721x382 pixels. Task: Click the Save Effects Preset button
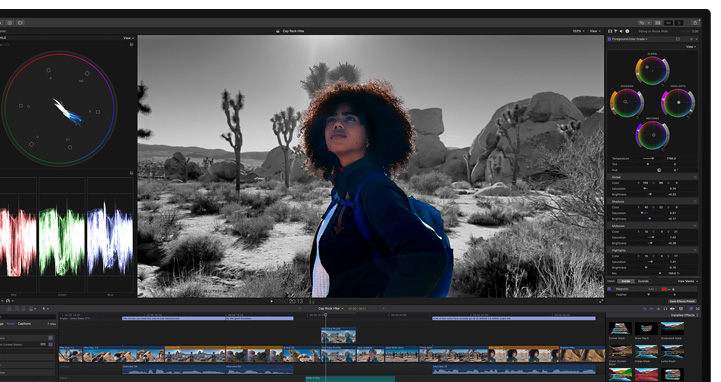click(682, 301)
